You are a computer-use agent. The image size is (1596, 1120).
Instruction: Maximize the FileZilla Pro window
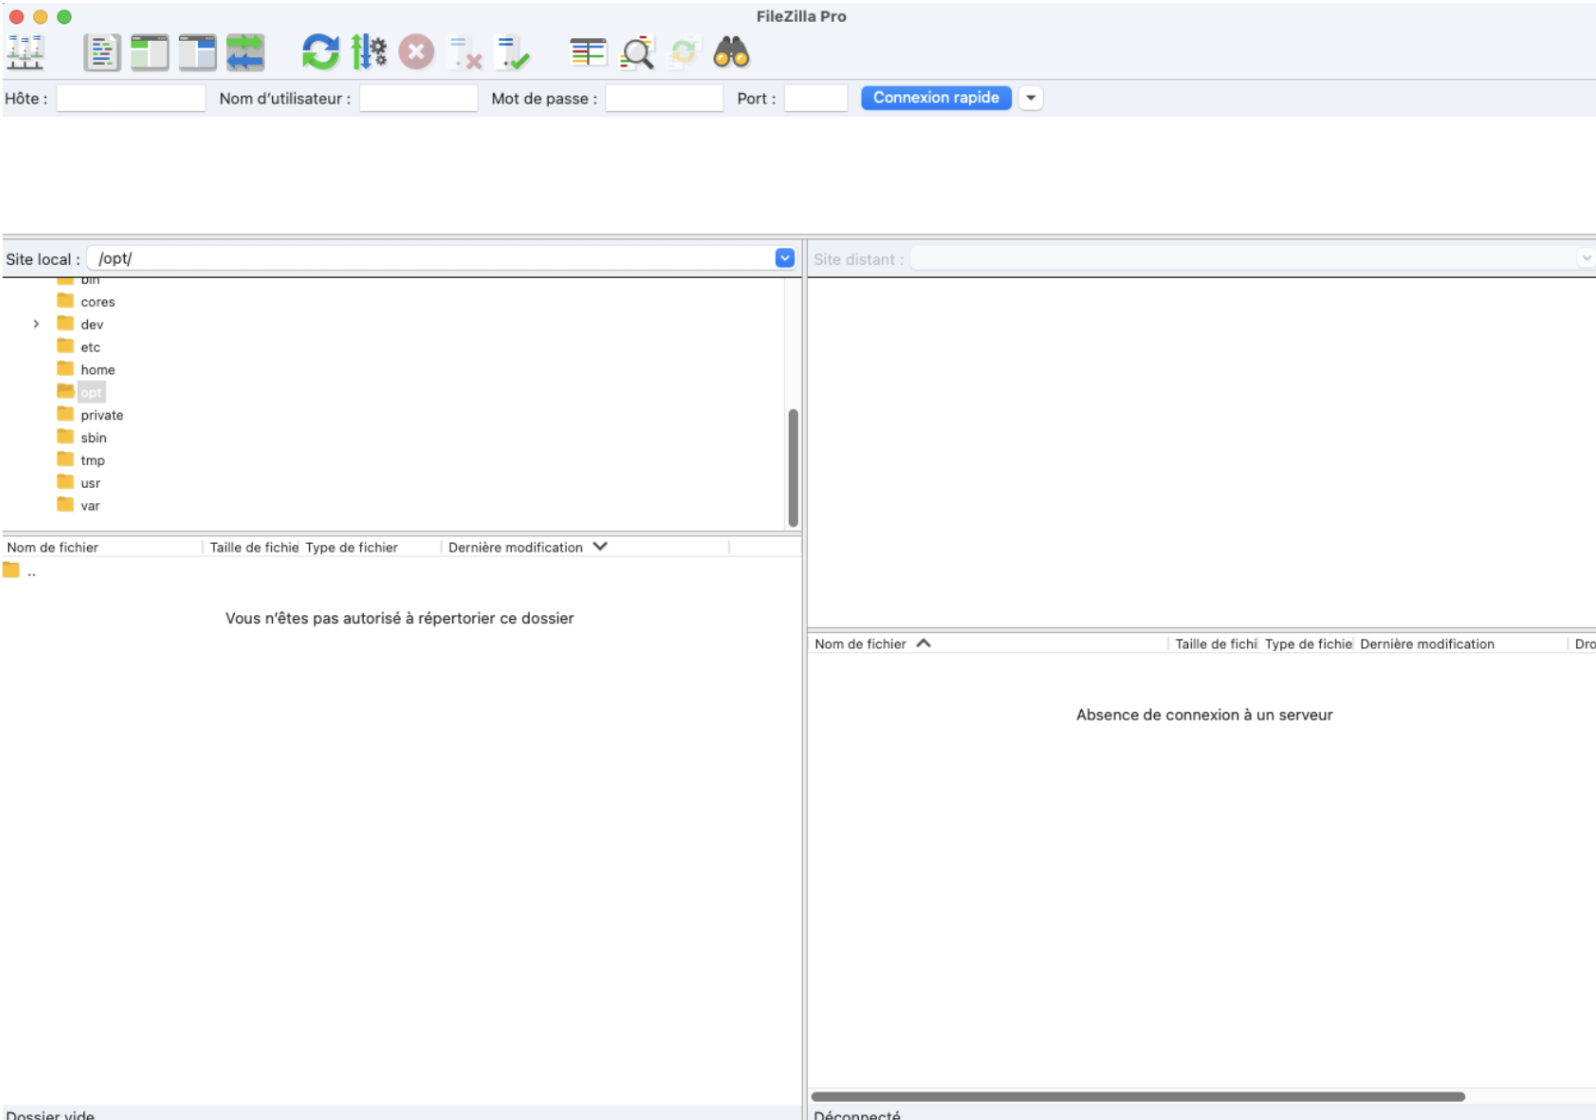[x=64, y=17]
